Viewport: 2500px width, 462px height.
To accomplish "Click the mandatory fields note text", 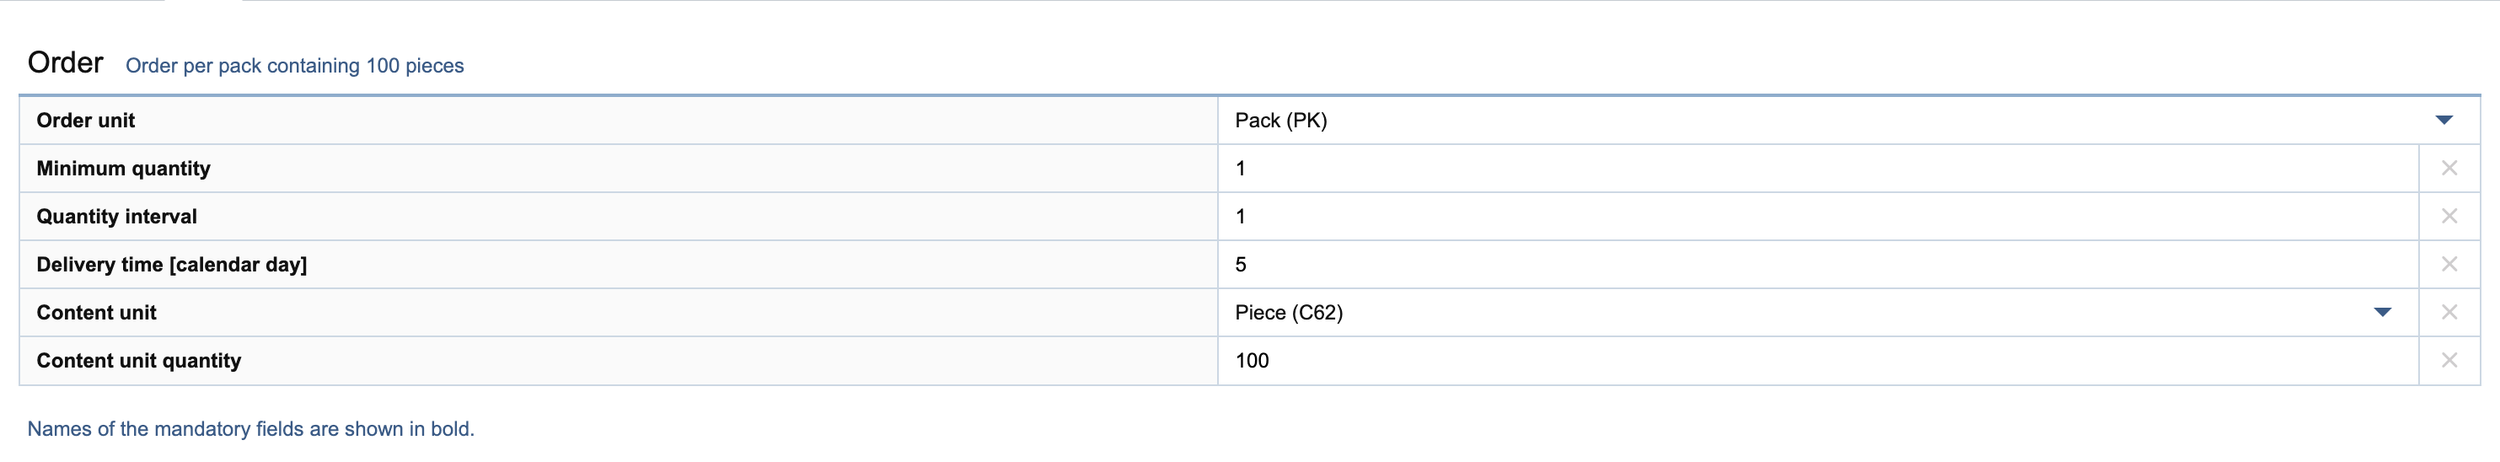I will 251,429.
